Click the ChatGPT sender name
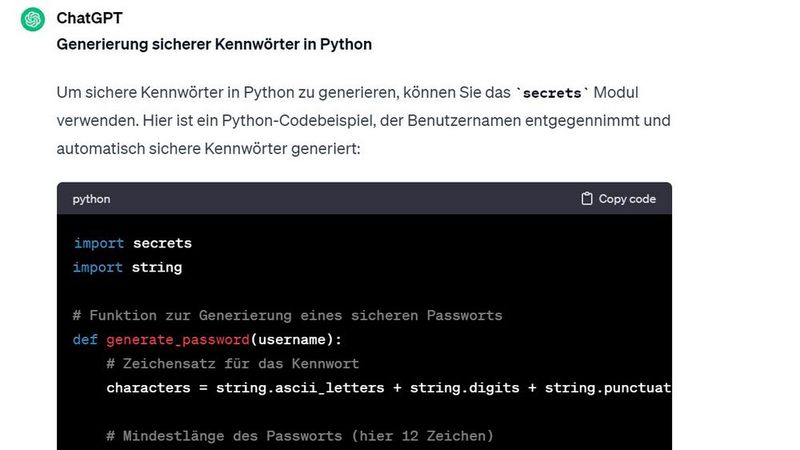Viewport: 800px width, 450px height. 90,18
